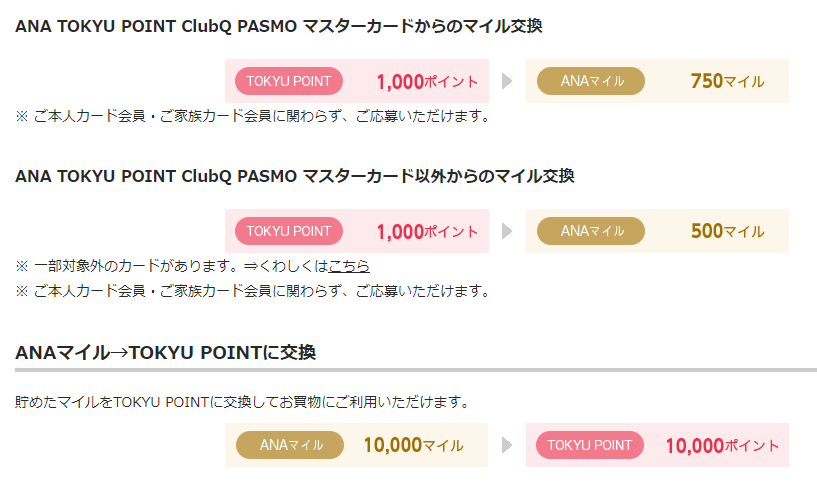Open the こちら link for excluded cards
Image resolution: width=817 pixels, height=490 pixels.
point(349,266)
